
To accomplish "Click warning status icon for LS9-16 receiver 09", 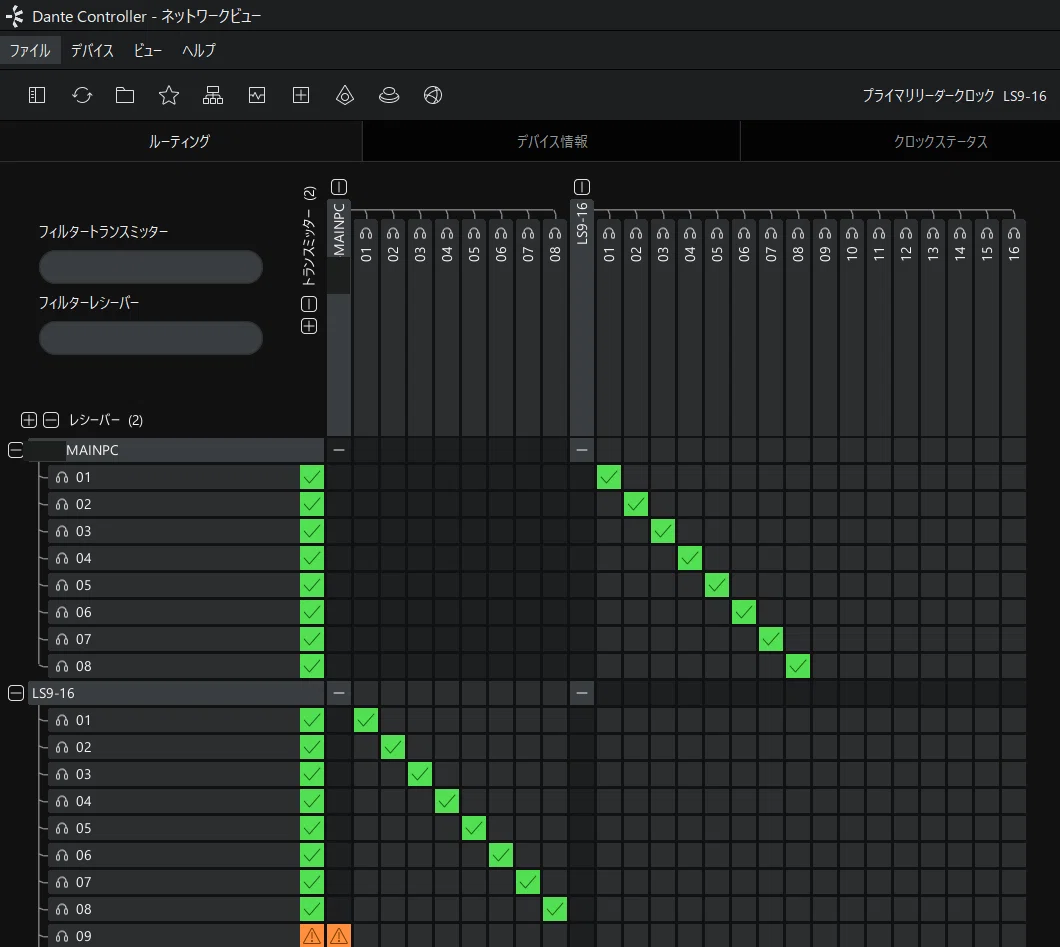I will tap(312, 936).
